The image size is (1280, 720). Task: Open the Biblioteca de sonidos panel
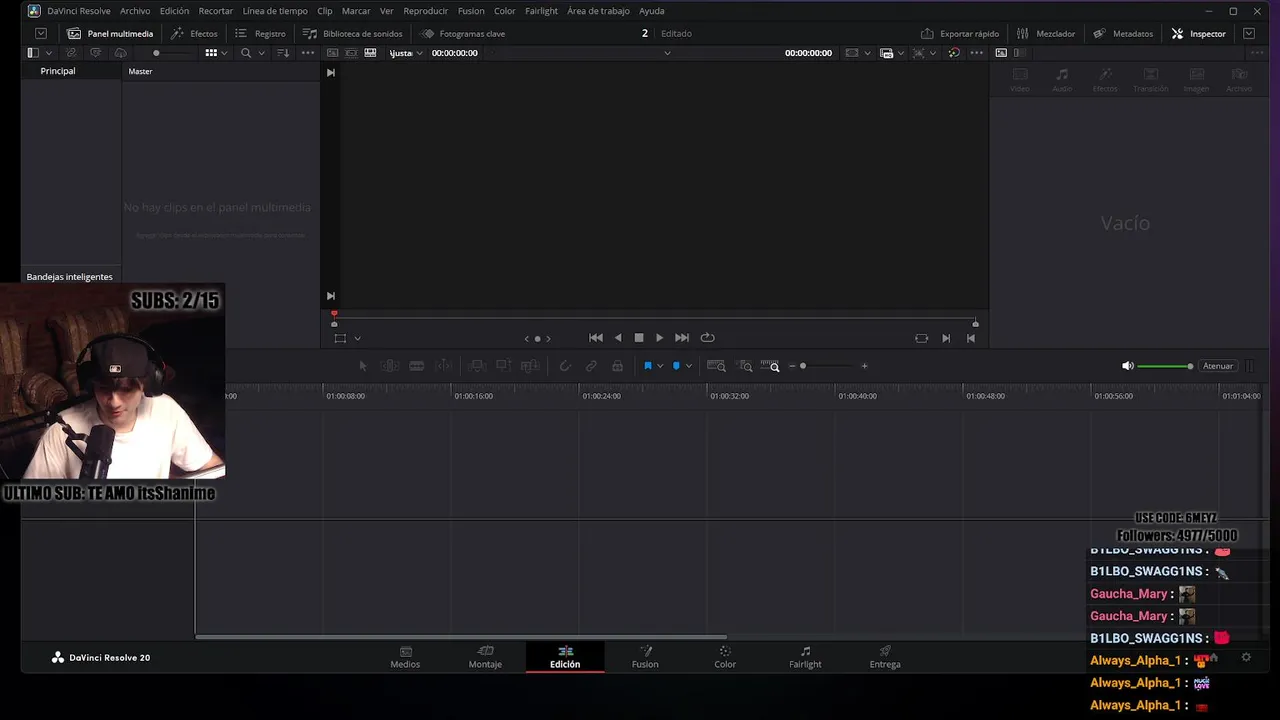pos(352,33)
